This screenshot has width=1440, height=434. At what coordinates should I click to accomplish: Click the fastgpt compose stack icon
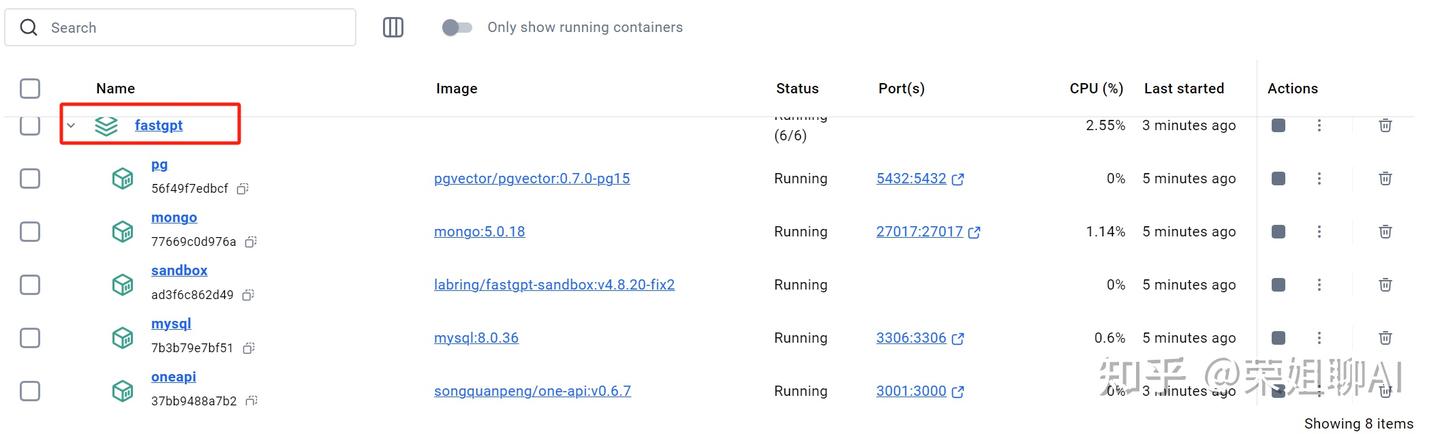point(106,126)
